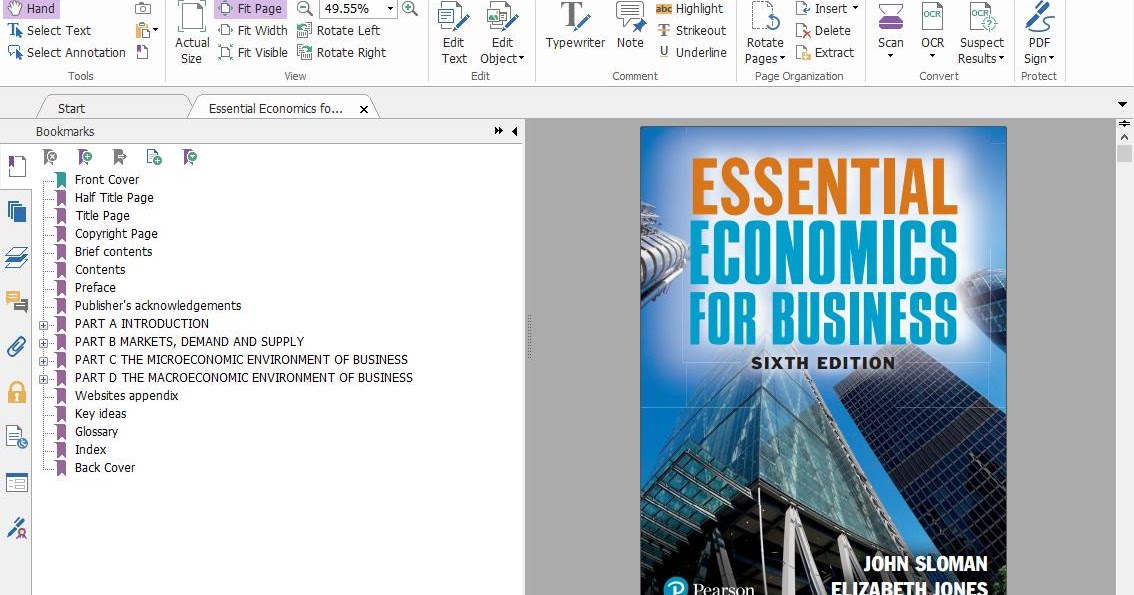The image size is (1134, 595).
Task: Add a Note comment
Action: coord(630,27)
